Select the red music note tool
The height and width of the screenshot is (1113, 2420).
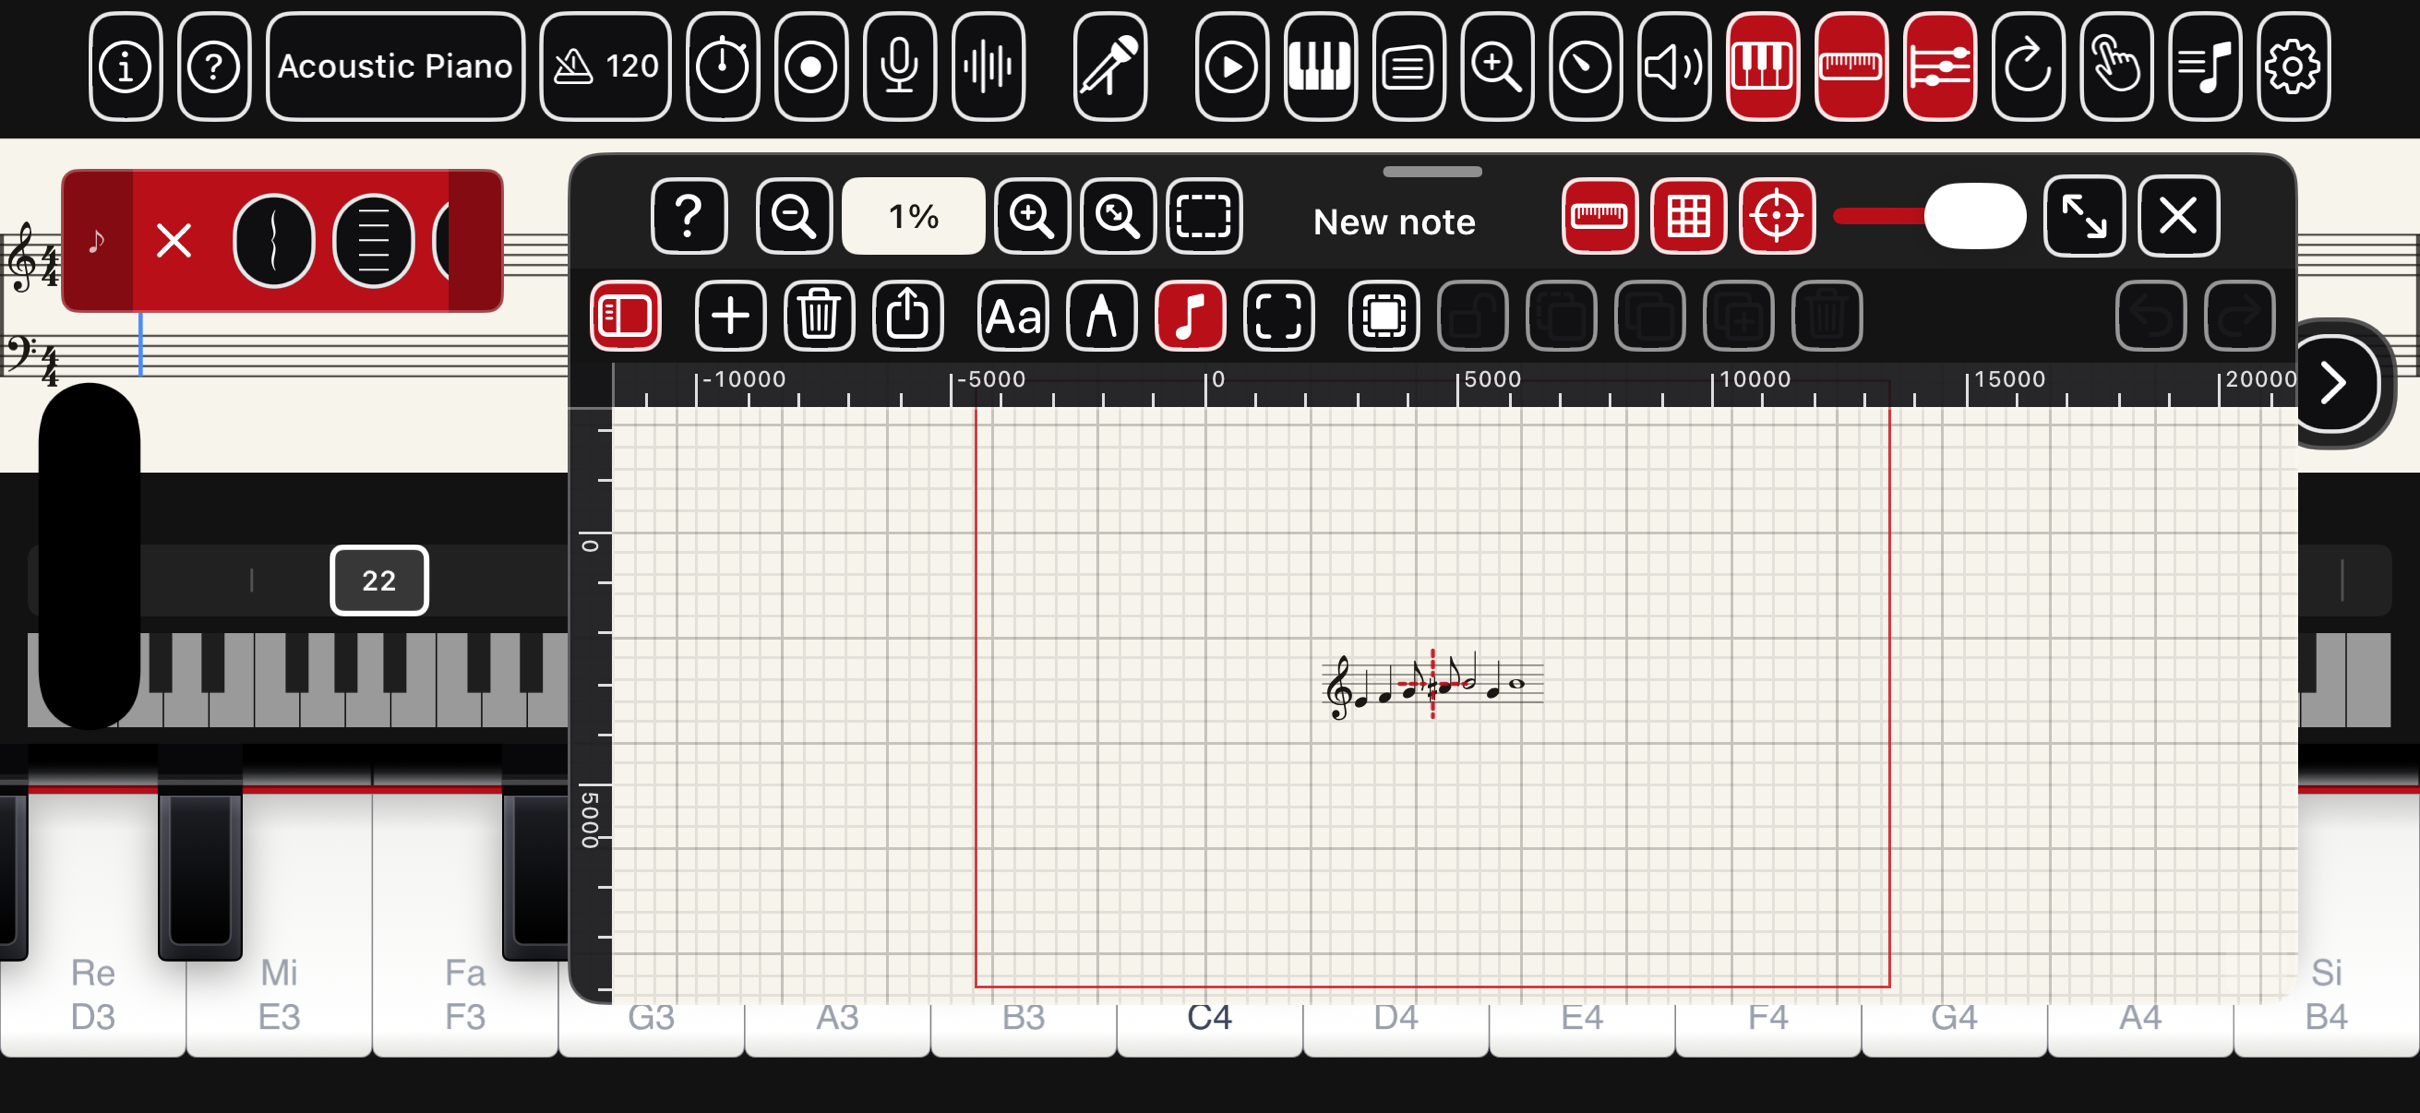[x=1190, y=316]
